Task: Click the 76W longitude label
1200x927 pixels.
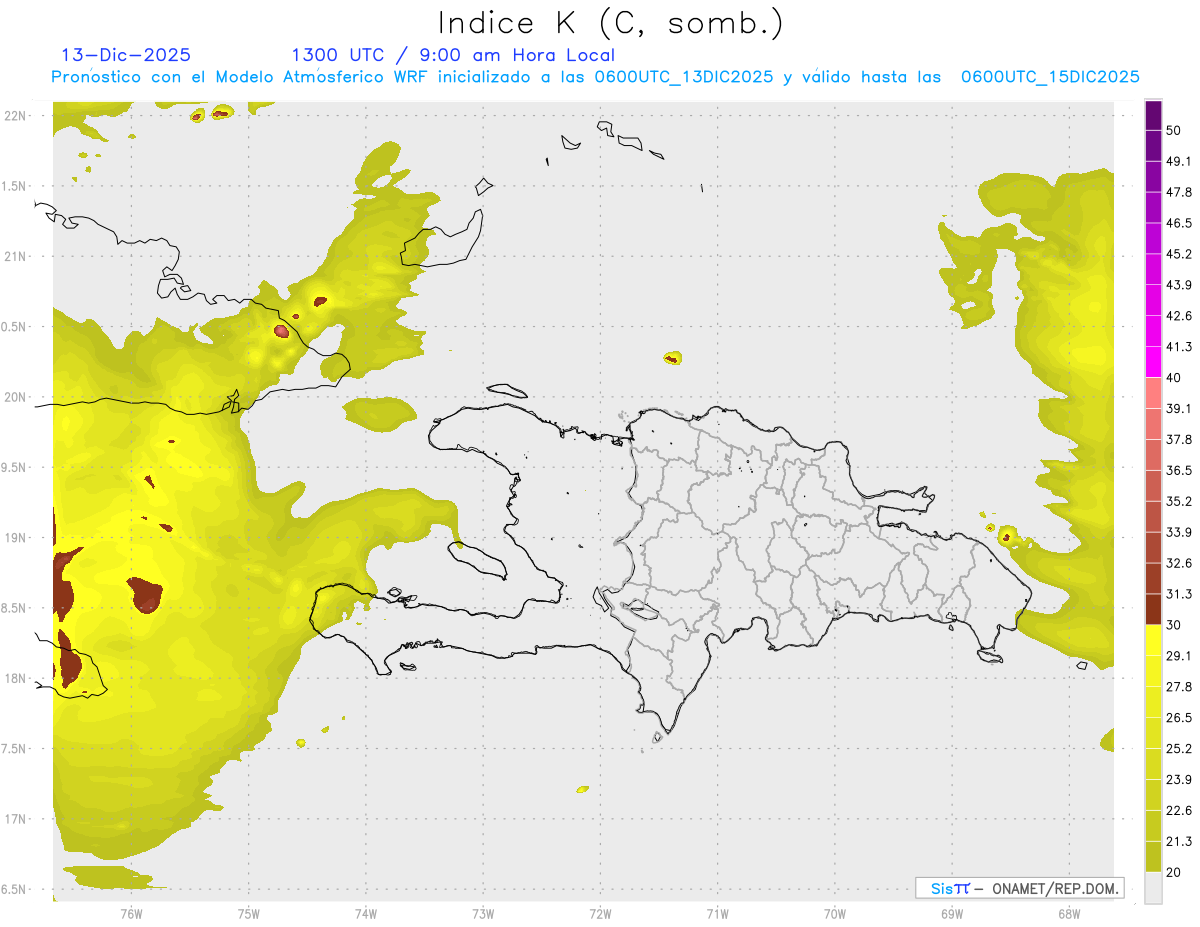Action: (x=131, y=913)
